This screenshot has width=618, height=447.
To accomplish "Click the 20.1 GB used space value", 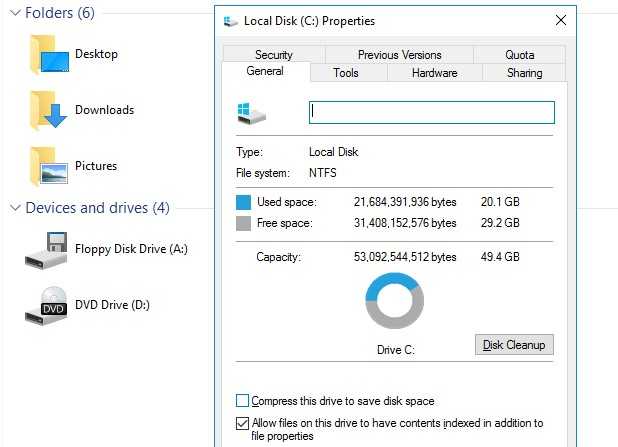I will pos(500,202).
